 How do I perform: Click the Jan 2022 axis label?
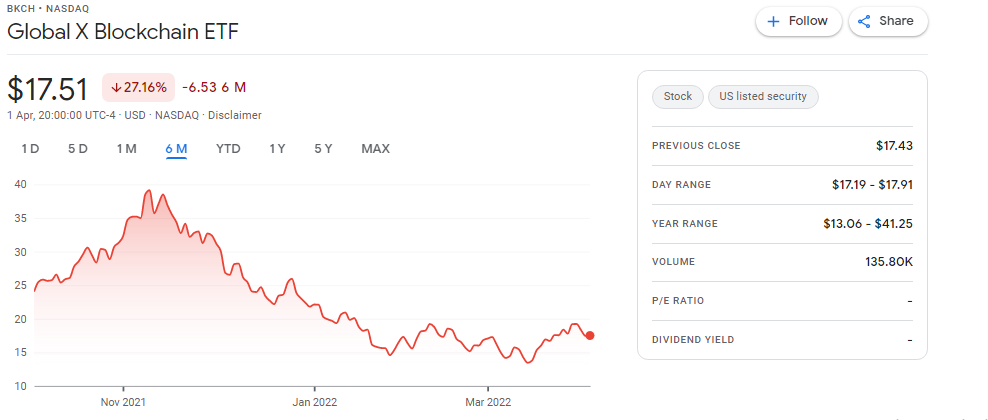point(314,402)
